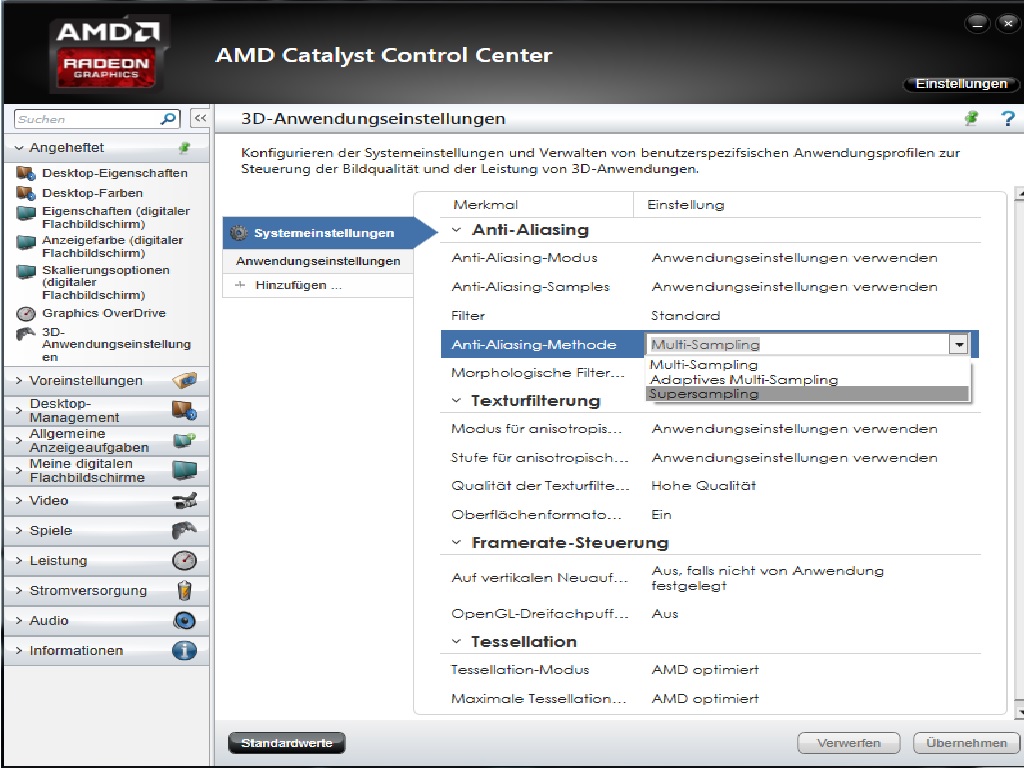Click the Desktop-Farben icon
Viewport: 1024px width, 768px height.
pos(25,193)
